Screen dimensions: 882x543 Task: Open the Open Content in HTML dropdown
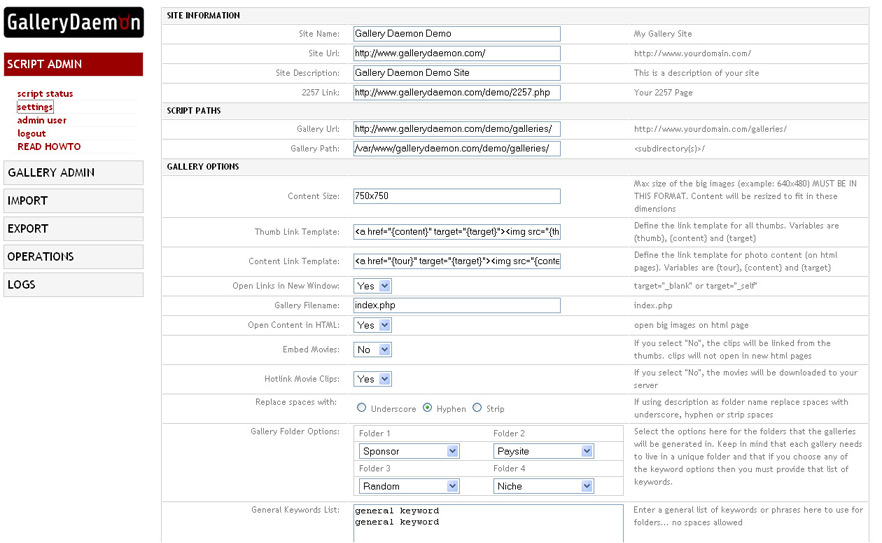(x=372, y=325)
